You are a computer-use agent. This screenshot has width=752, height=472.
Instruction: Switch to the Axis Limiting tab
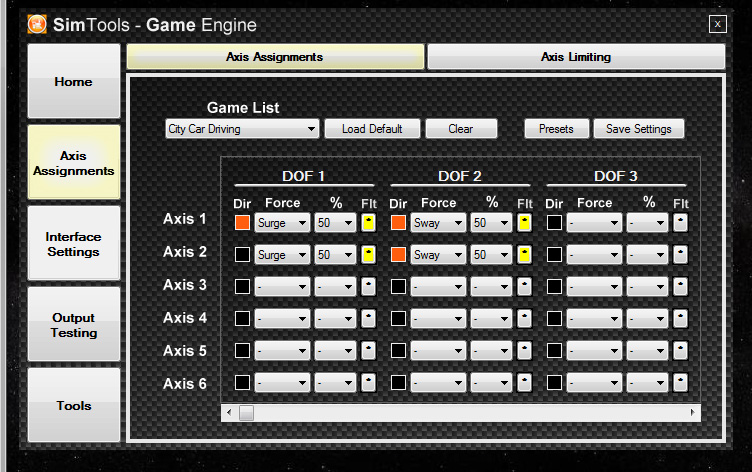[x=576, y=57]
